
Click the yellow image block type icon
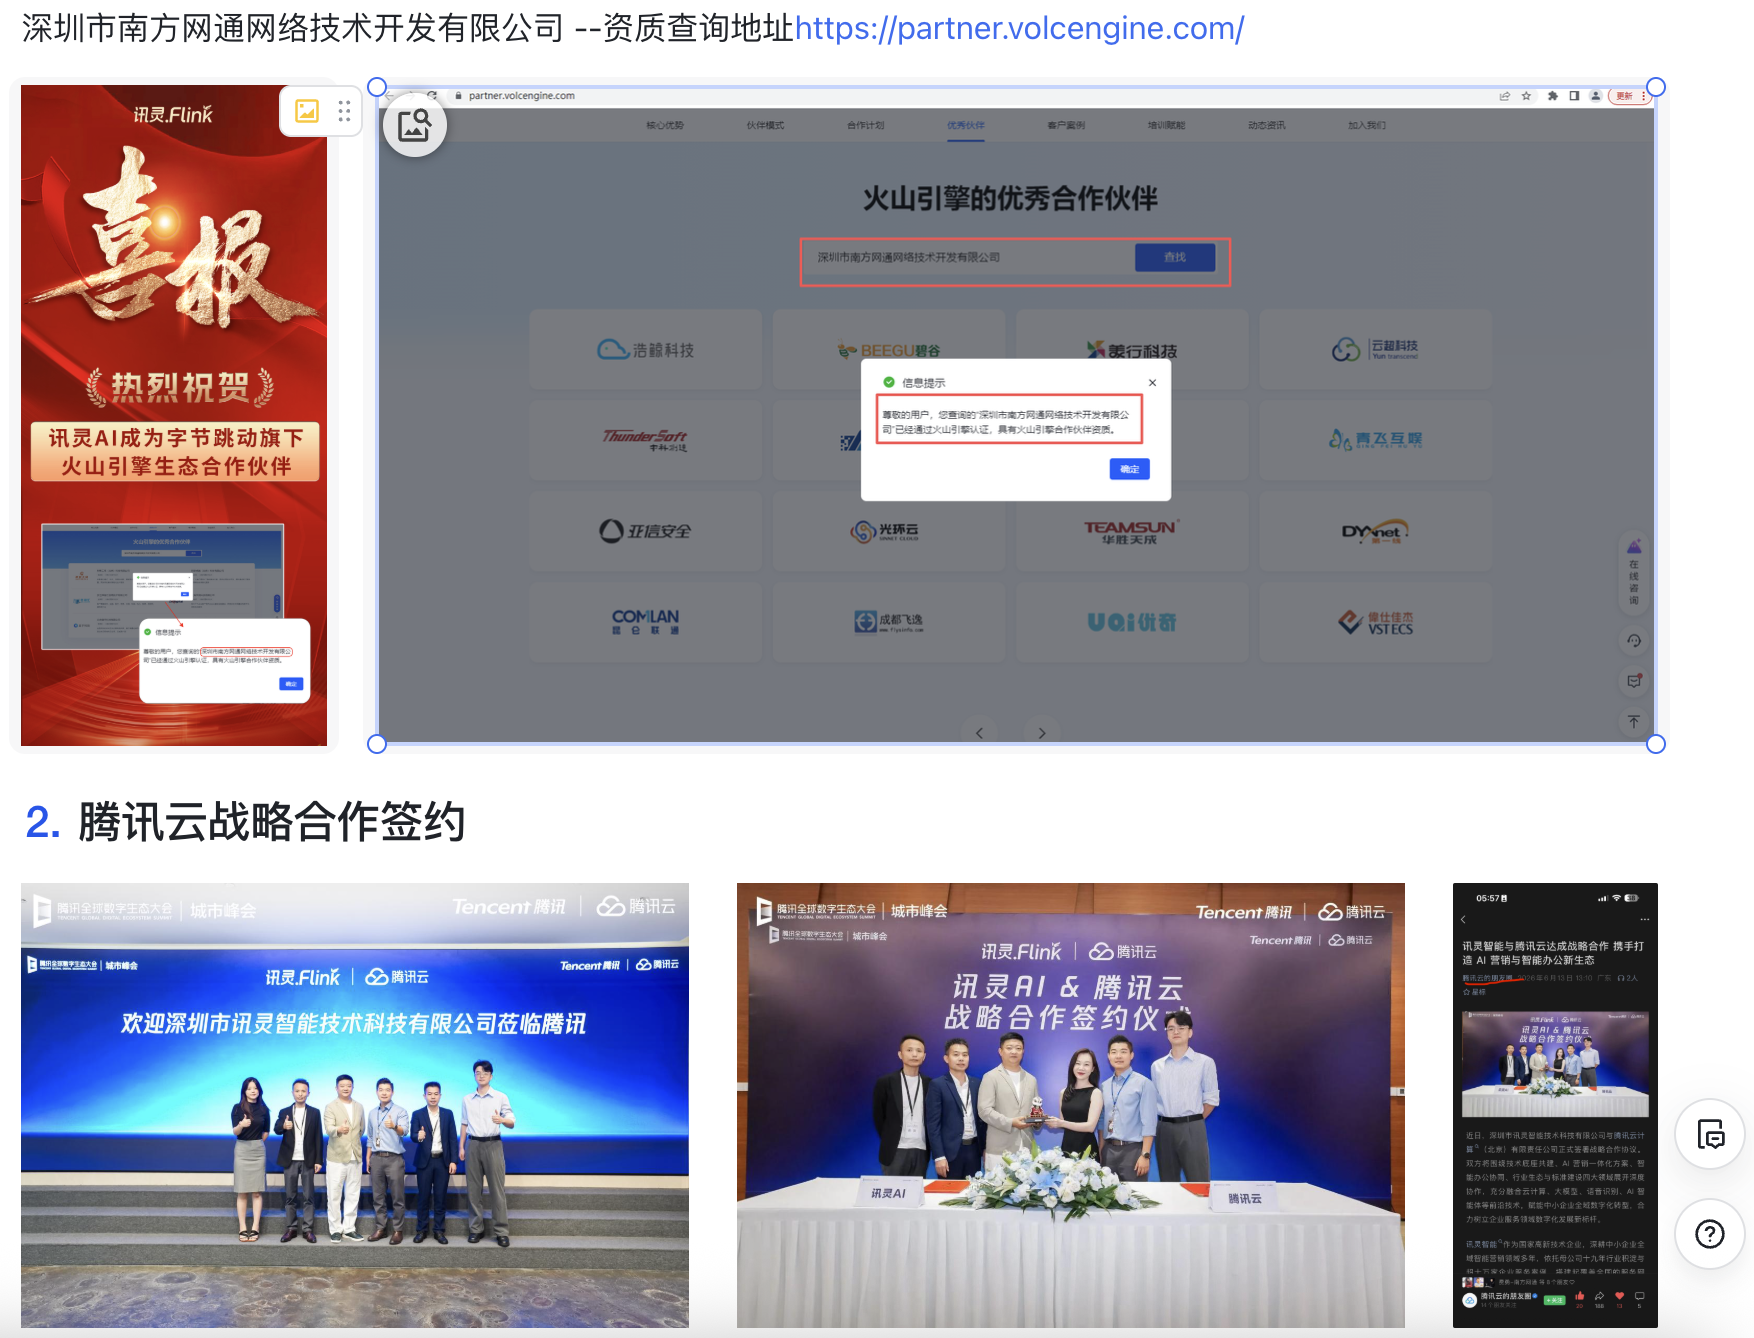pos(307,111)
